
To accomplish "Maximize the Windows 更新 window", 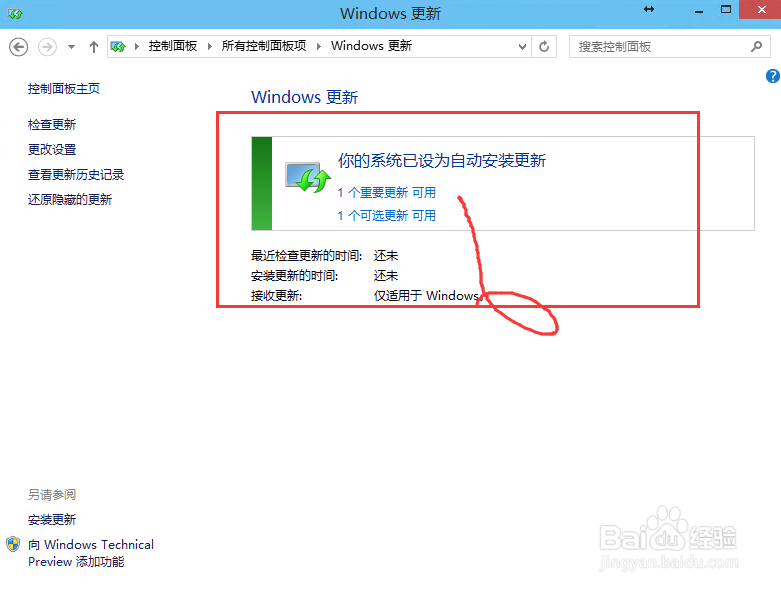I will pyautogui.click(x=726, y=9).
